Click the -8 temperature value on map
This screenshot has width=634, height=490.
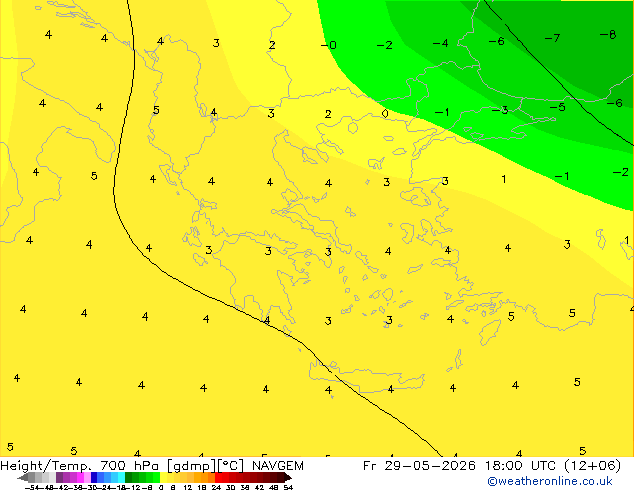pos(608,35)
